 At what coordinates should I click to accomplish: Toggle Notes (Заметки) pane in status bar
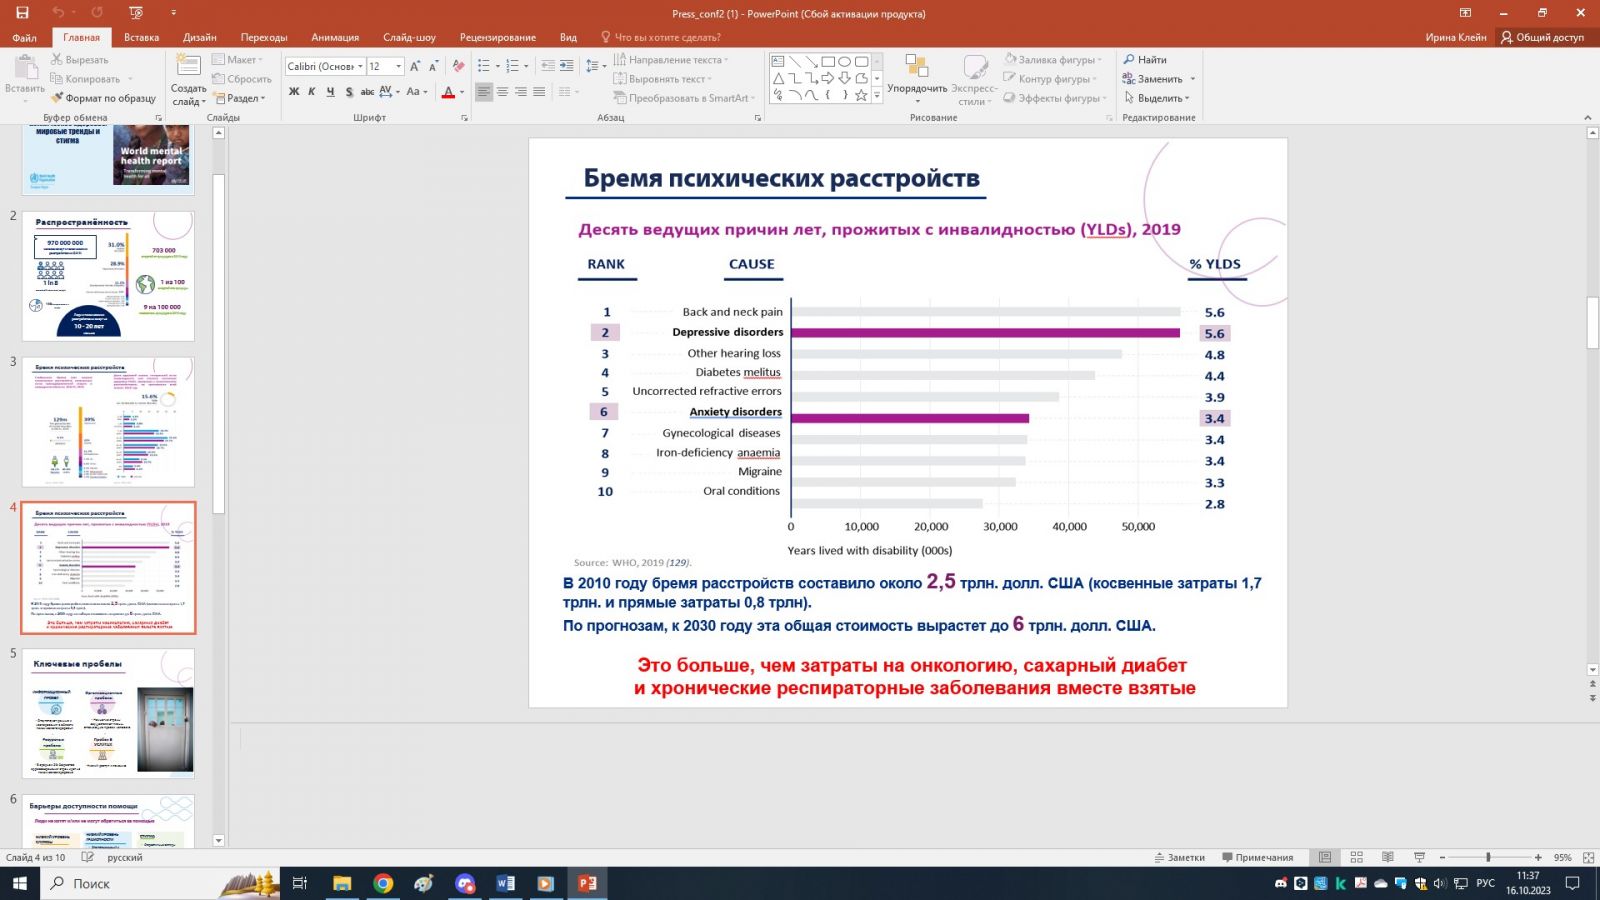tap(1180, 857)
